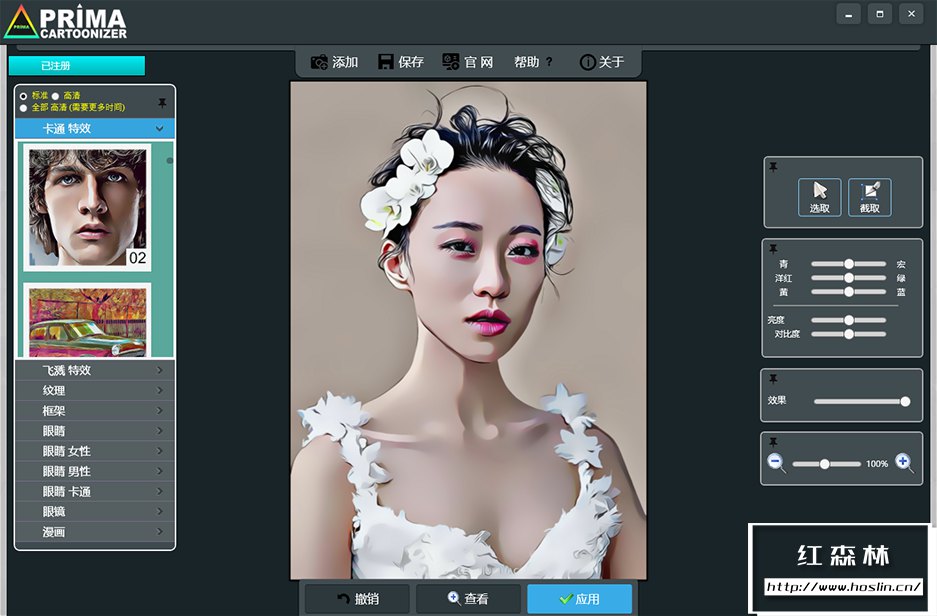Image resolution: width=937 pixels, height=616 pixels.
Task: Expand the 纹理 category
Action: click(95, 391)
